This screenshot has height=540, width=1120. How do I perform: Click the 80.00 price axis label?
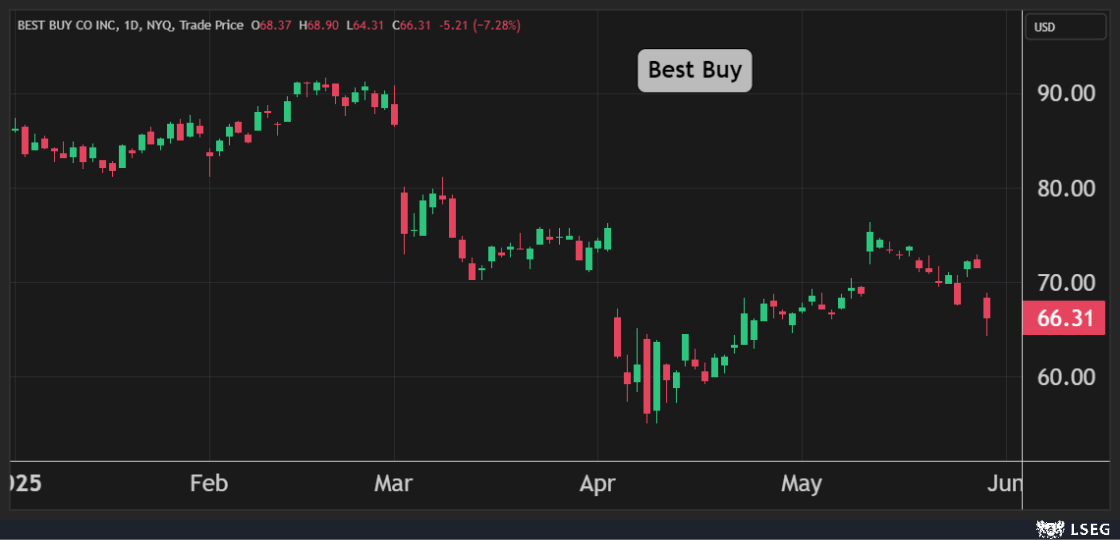1064,188
